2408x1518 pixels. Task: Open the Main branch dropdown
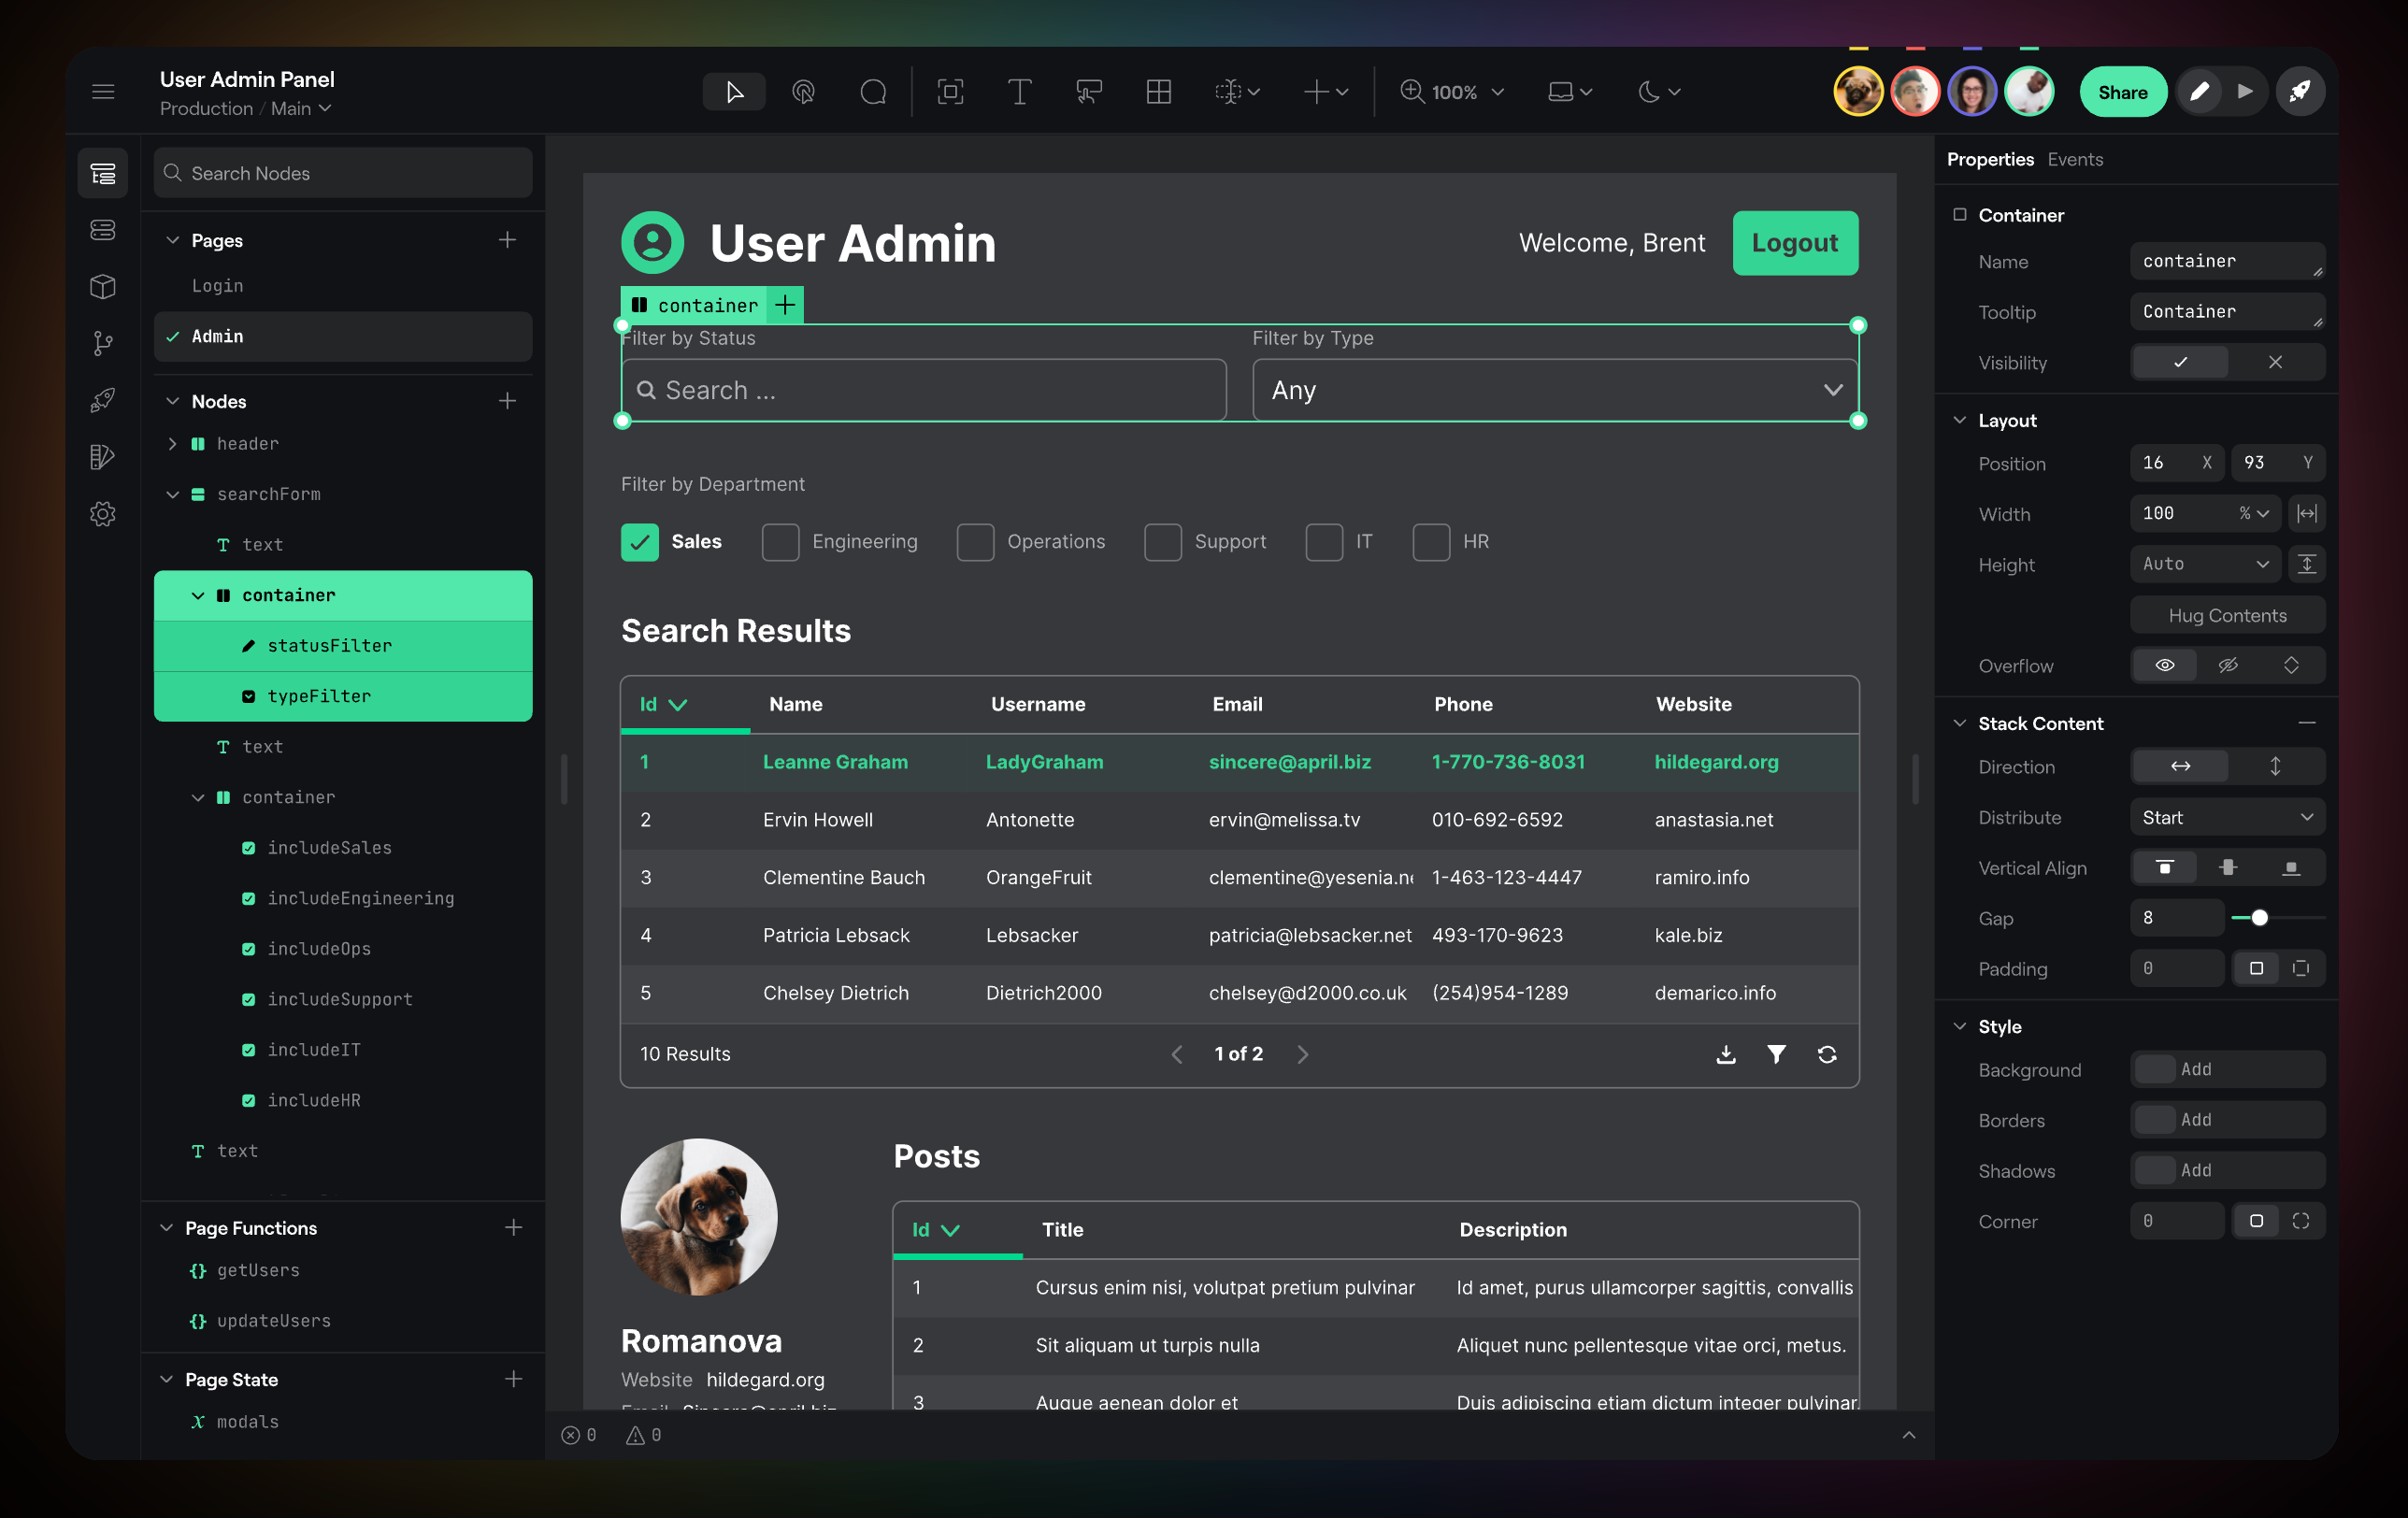click(x=301, y=108)
